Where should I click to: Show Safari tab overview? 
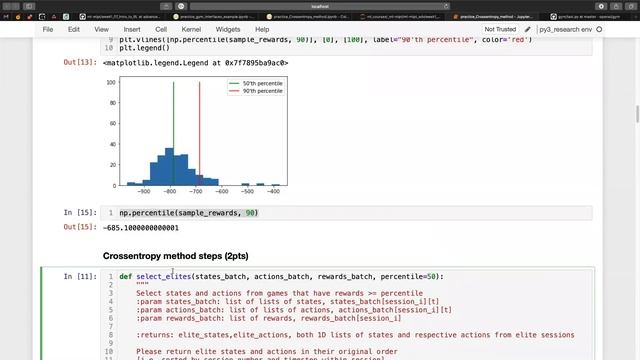[x=631, y=6]
